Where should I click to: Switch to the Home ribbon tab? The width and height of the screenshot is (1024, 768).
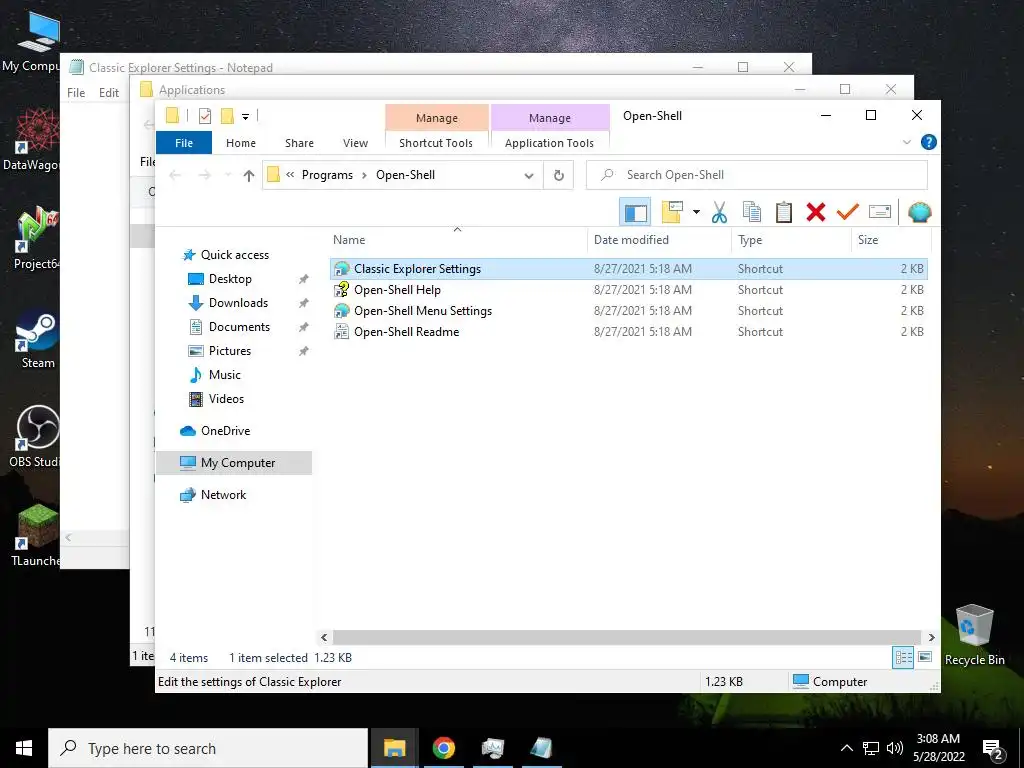pyautogui.click(x=241, y=142)
